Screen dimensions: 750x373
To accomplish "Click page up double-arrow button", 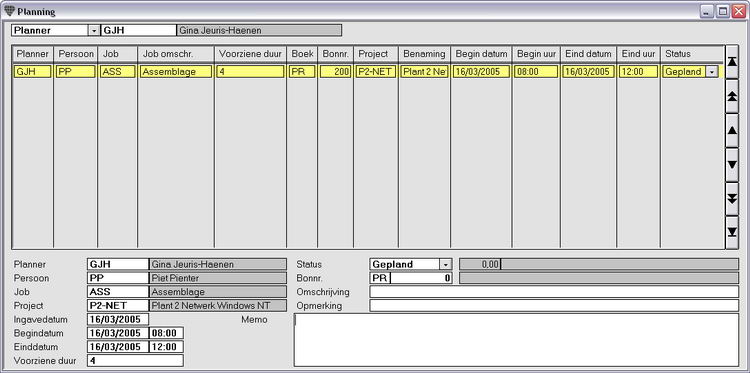I will click(x=731, y=96).
